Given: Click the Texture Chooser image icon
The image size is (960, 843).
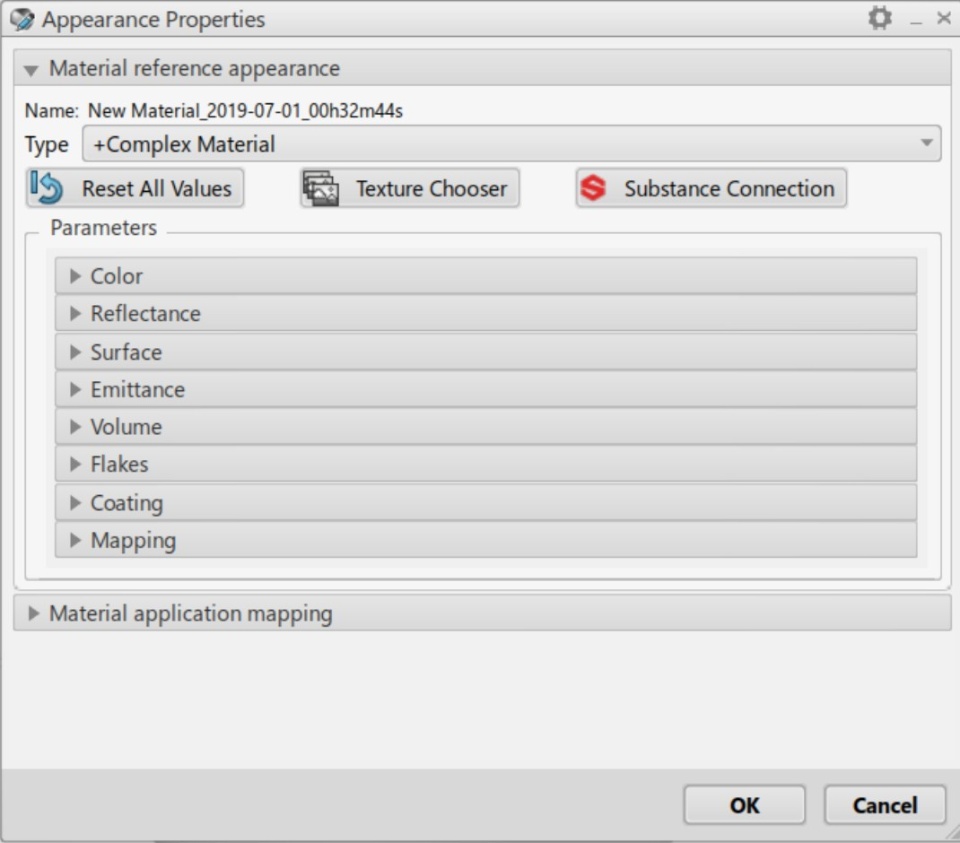Looking at the screenshot, I should click(321, 188).
